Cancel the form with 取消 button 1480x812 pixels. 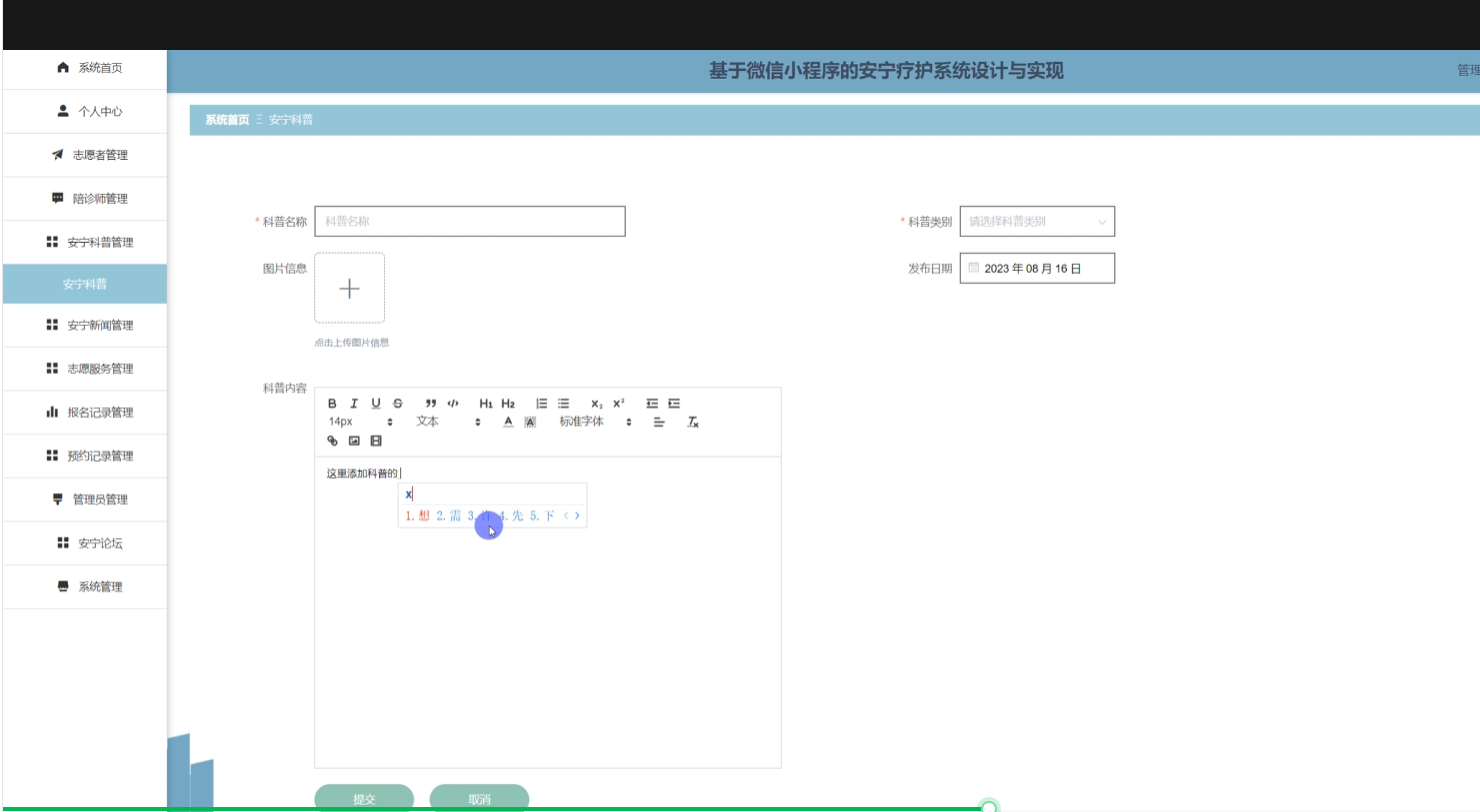(479, 797)
